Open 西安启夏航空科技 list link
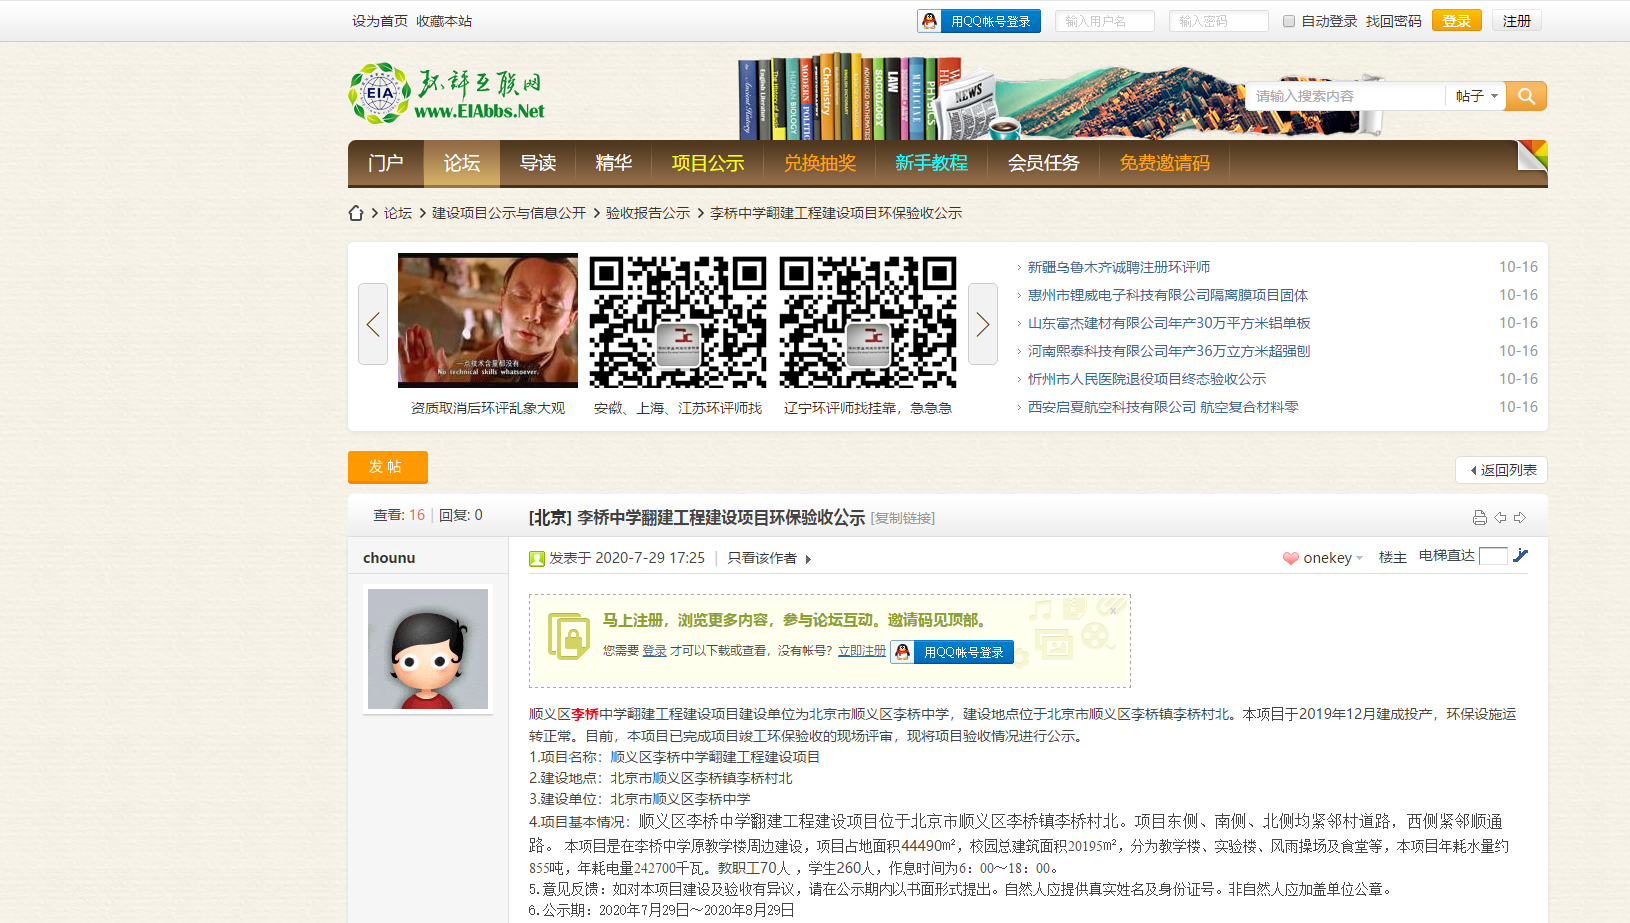Screen dimensions: 1630x923 [x=1163, y=407]
